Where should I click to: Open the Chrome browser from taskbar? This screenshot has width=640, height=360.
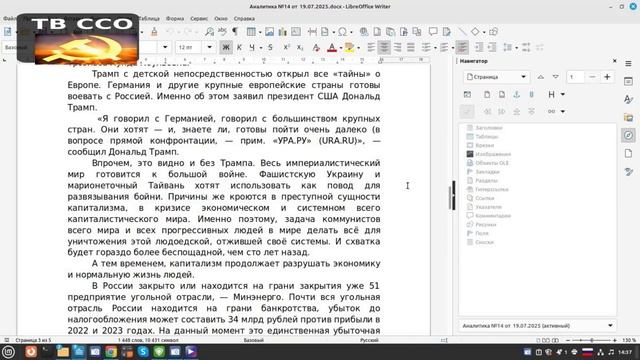[x=111, y=351]
